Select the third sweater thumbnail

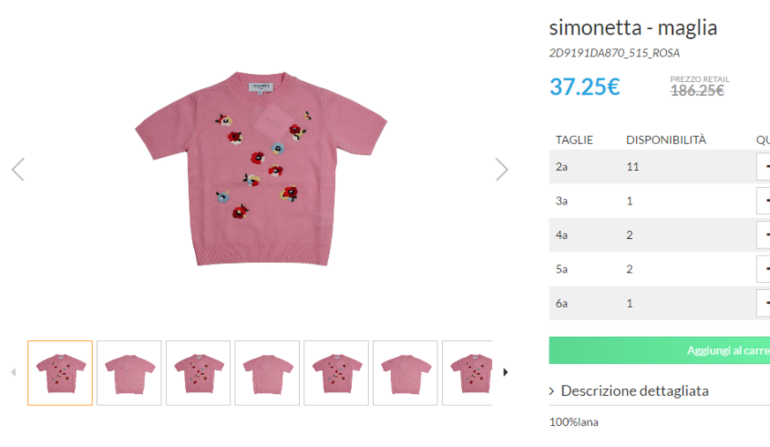pyautogui.click(x=198, y=373)
